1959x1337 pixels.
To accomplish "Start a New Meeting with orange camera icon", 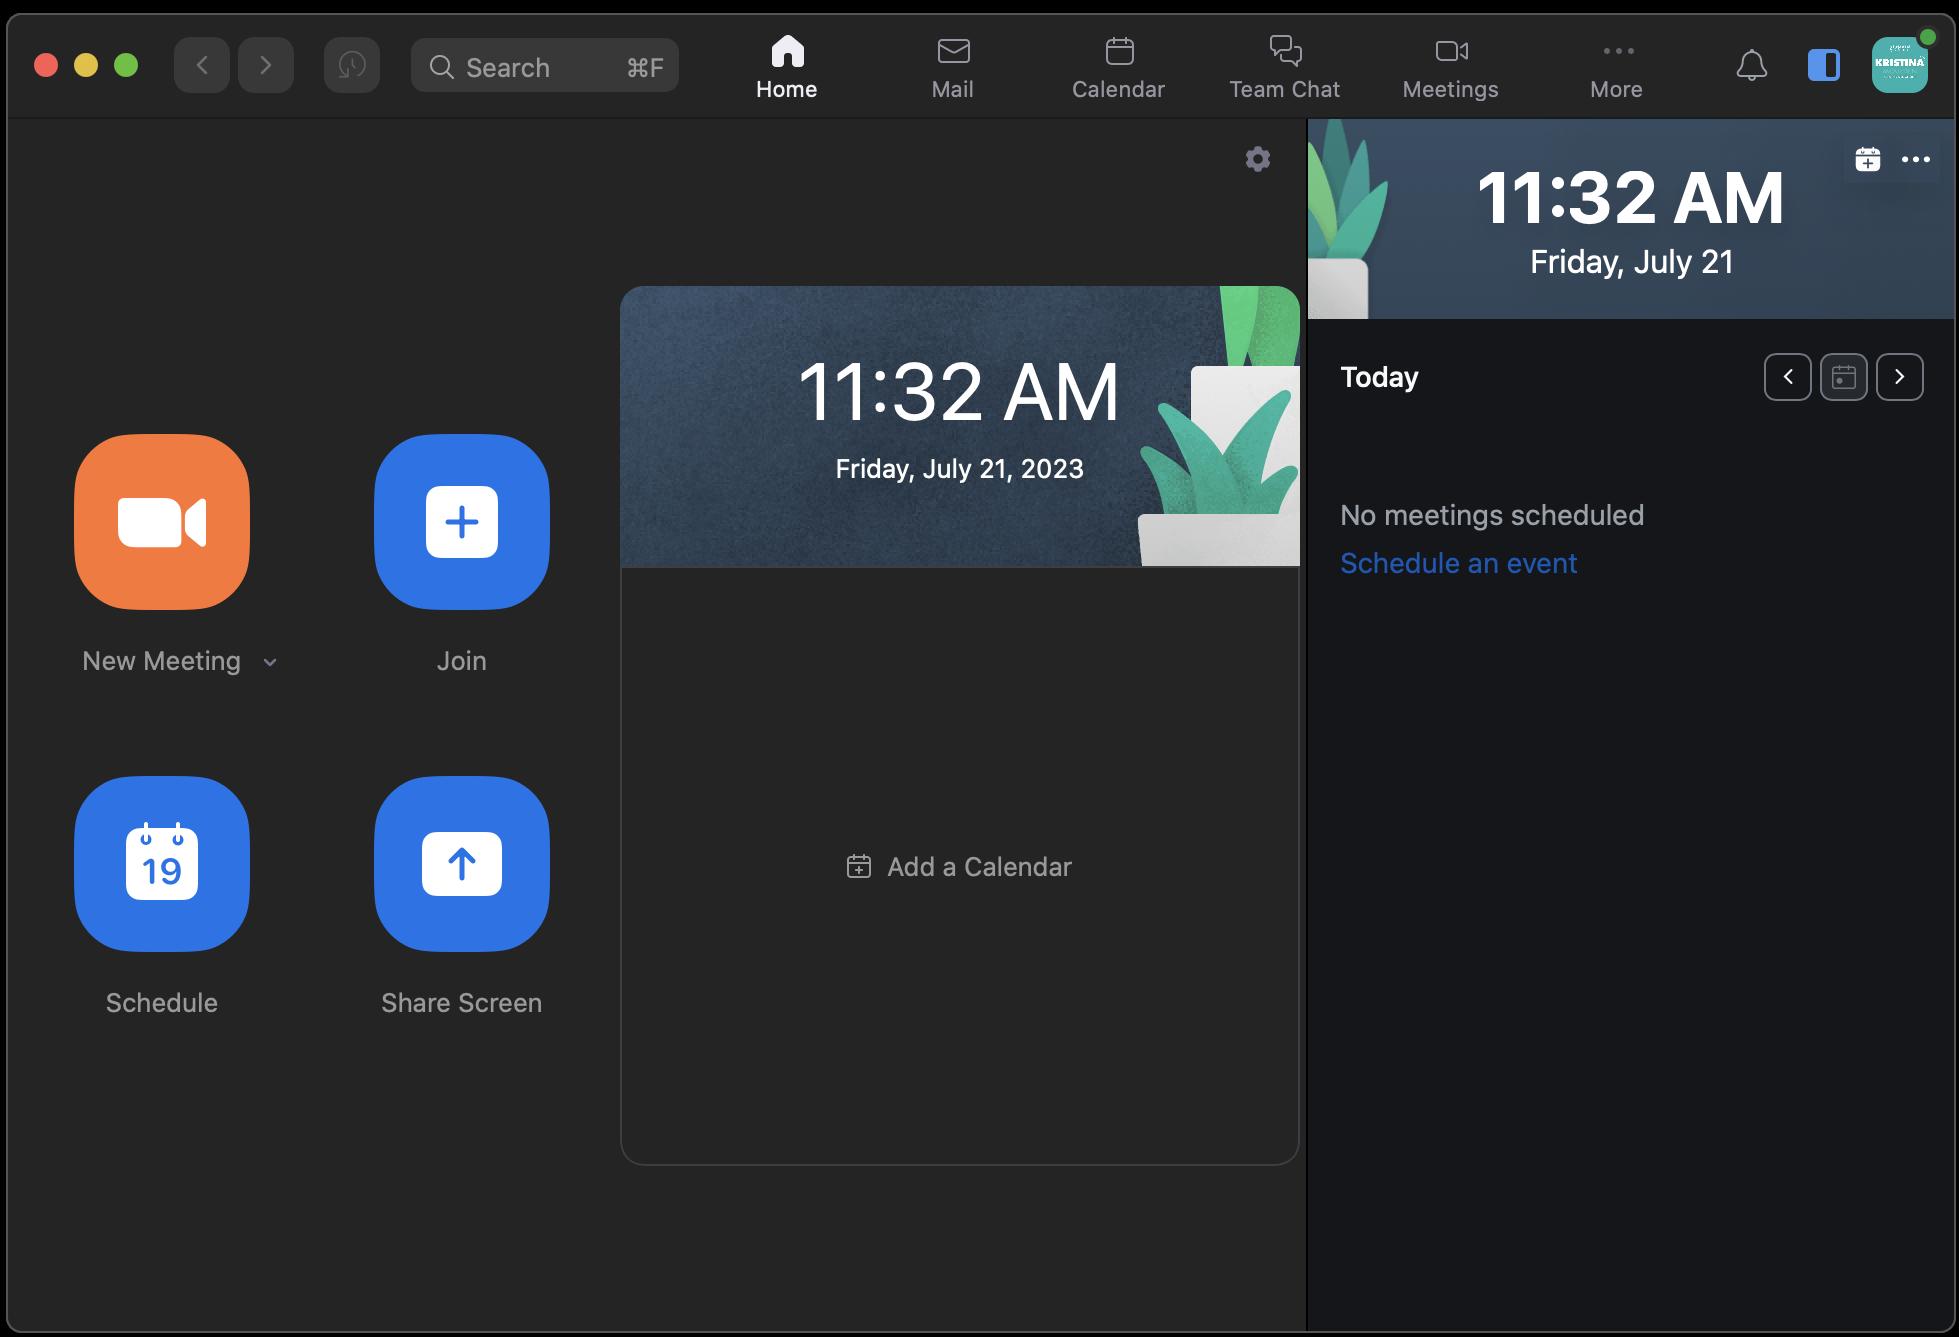I will coord(162,521).
